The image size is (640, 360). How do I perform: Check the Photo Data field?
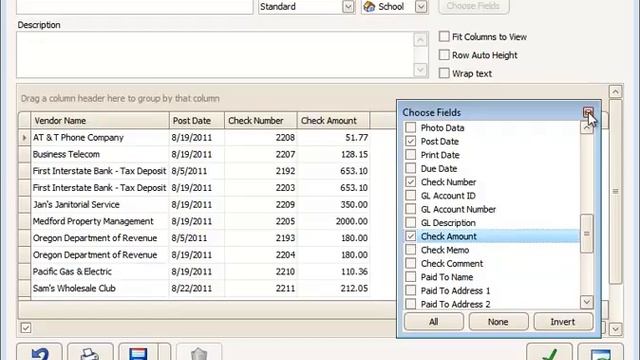coord(411,128)
